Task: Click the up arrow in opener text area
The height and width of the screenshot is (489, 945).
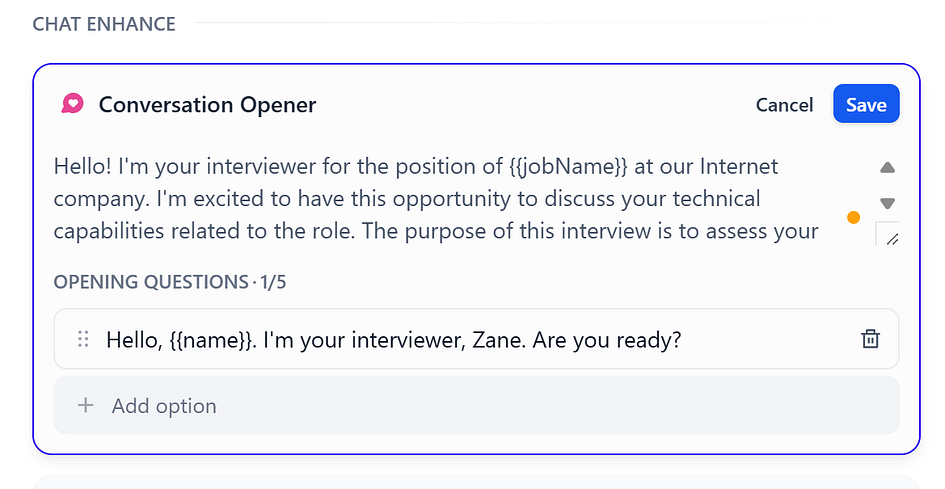Action: pyautogui.click(x=887, y=167)
